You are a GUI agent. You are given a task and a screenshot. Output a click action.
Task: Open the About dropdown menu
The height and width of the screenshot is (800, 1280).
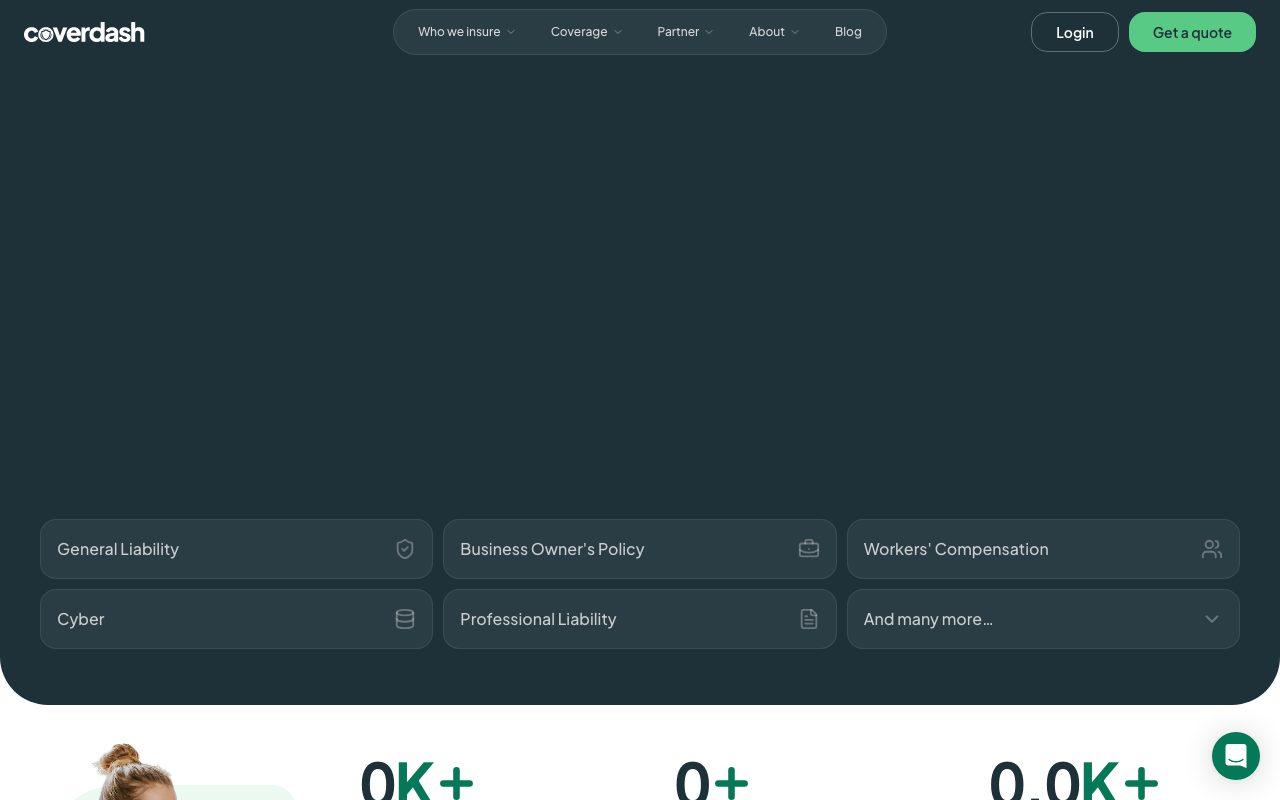[x=775, y=32]
